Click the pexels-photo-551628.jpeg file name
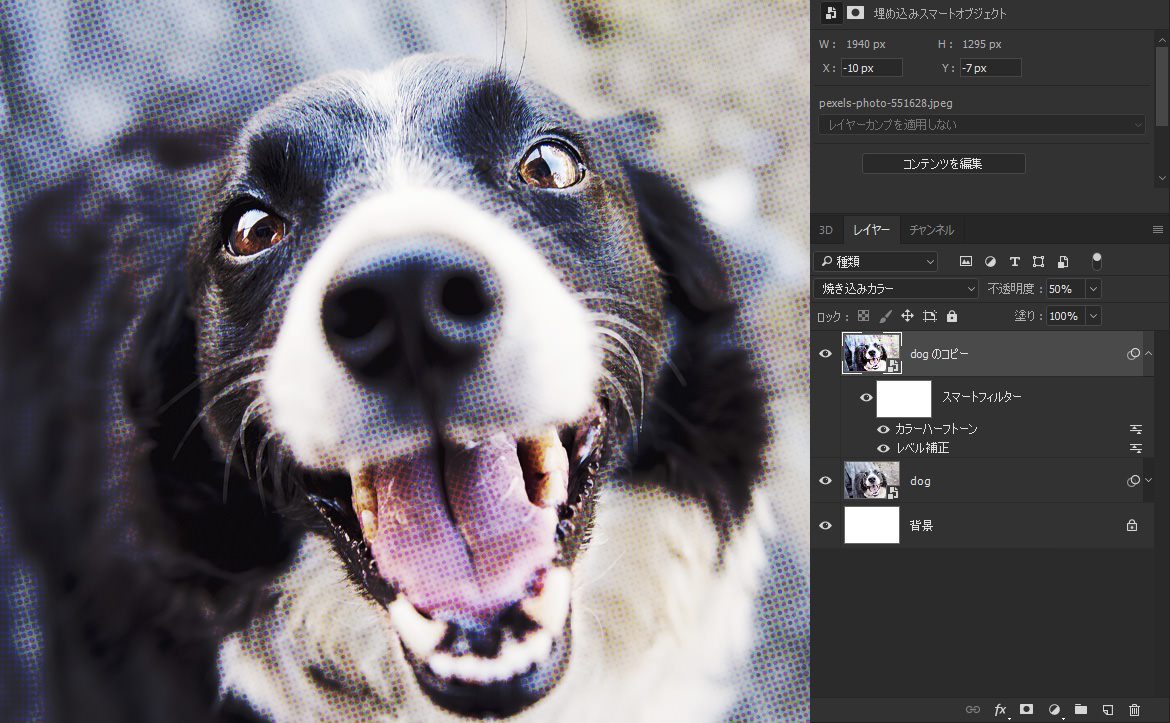This screenshot has width=1170, height=723. (886, 103)
